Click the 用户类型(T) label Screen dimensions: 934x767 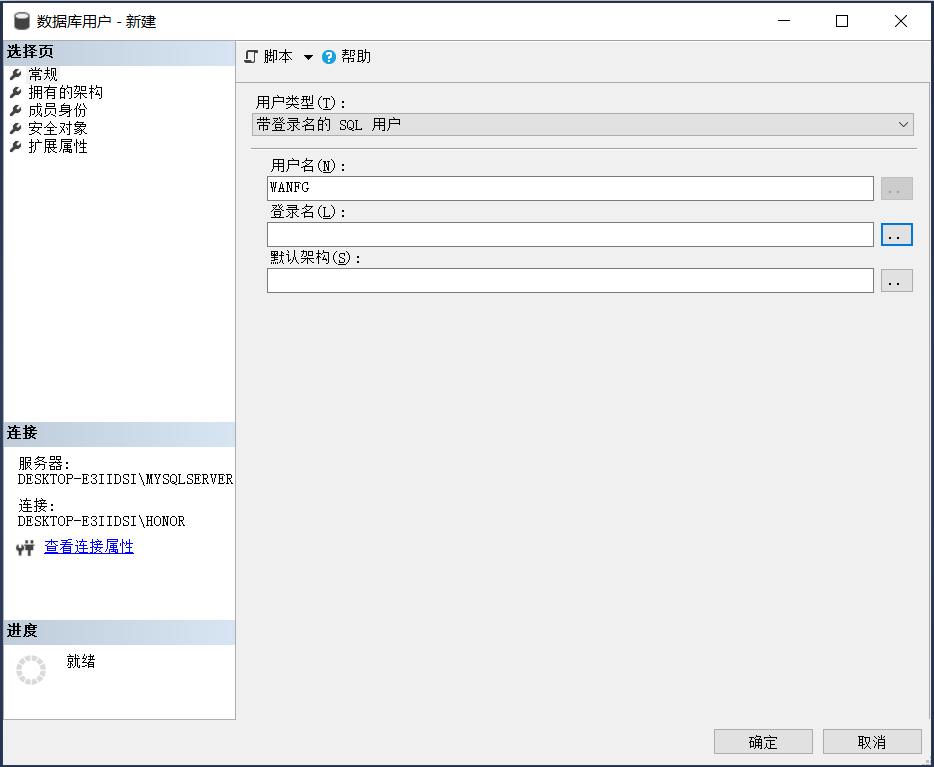(x=301, y=102)
